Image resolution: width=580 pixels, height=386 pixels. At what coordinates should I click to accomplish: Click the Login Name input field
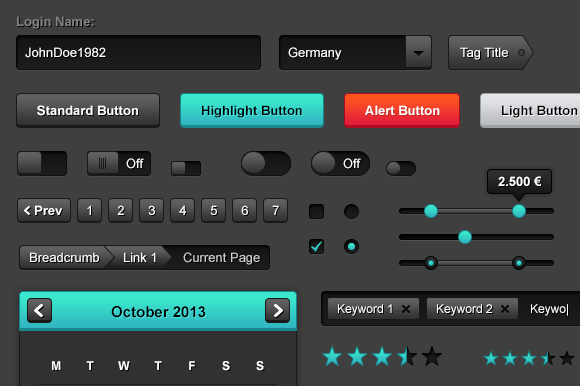[139, 53]
